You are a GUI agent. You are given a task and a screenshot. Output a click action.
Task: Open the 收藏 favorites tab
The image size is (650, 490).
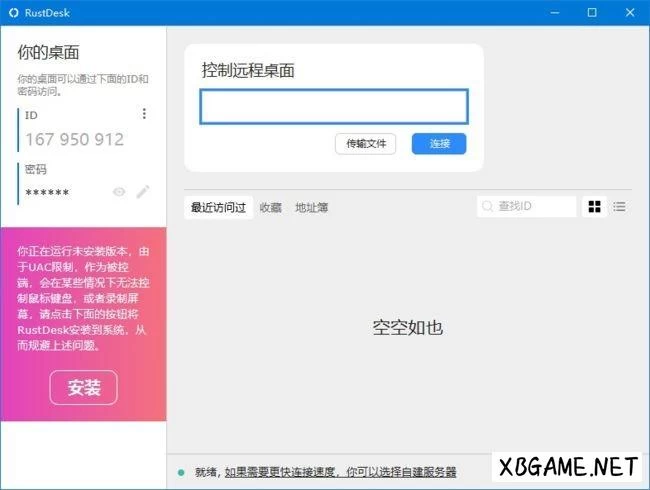[x=270, y=208]
